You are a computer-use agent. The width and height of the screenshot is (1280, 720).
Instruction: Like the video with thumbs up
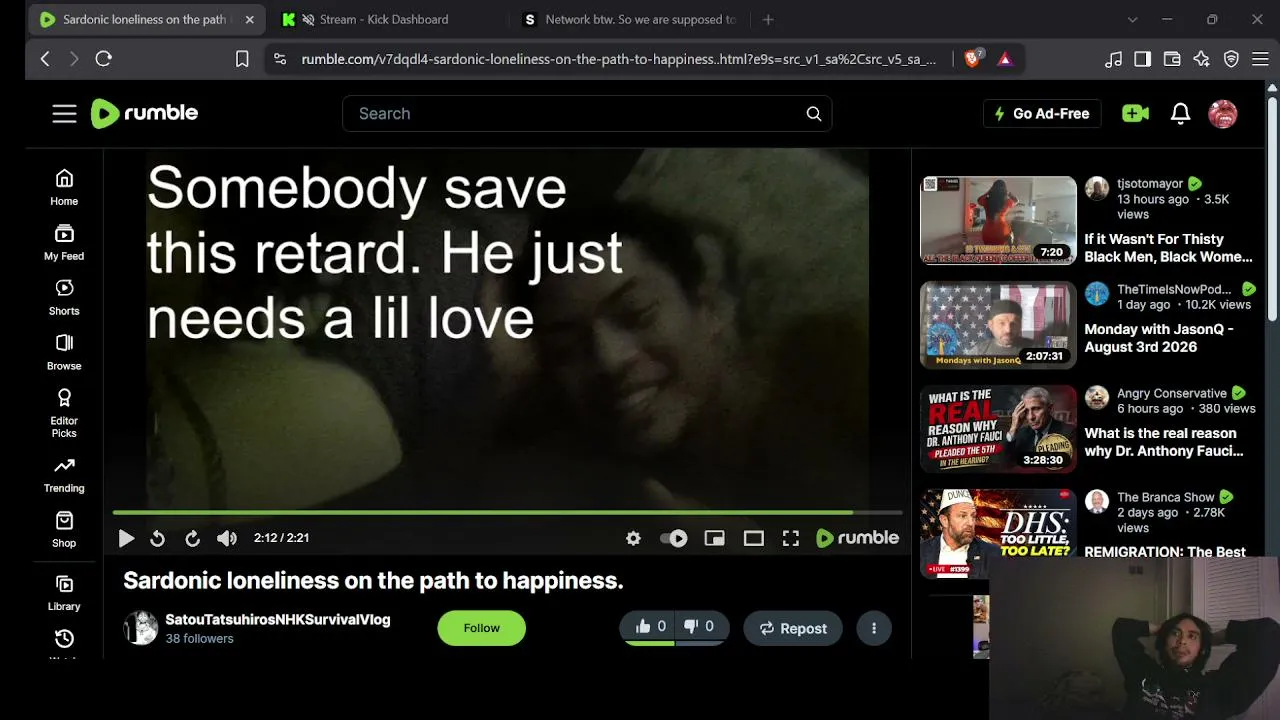point(650,627)
